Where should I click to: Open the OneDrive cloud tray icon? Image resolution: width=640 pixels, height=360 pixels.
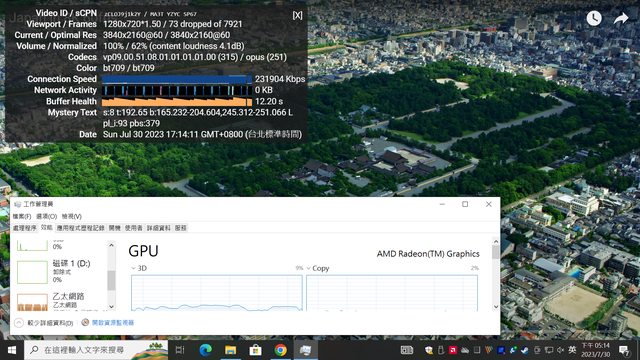pos(465,350)
